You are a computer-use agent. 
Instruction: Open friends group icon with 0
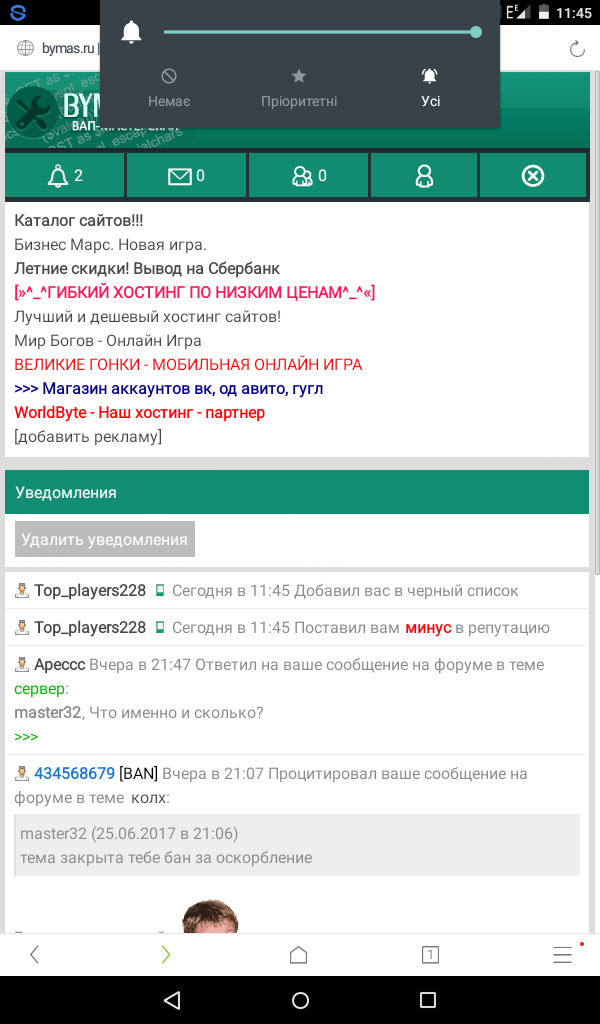click(309, 176)
